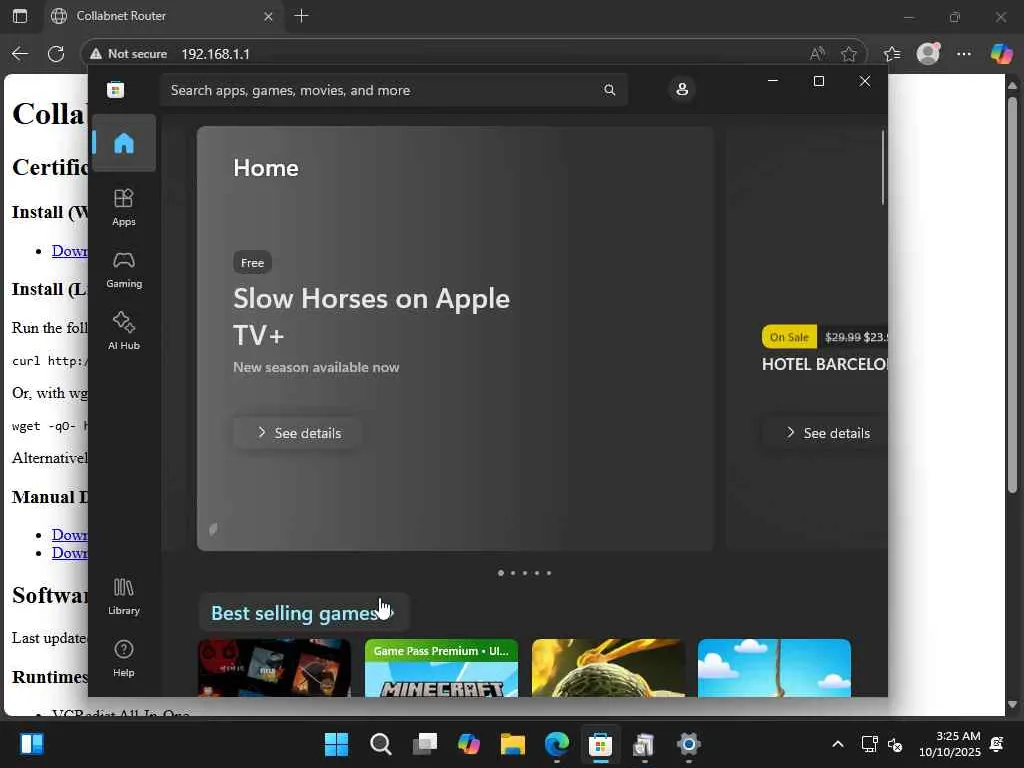Open the network tray icon

(869, 744)
